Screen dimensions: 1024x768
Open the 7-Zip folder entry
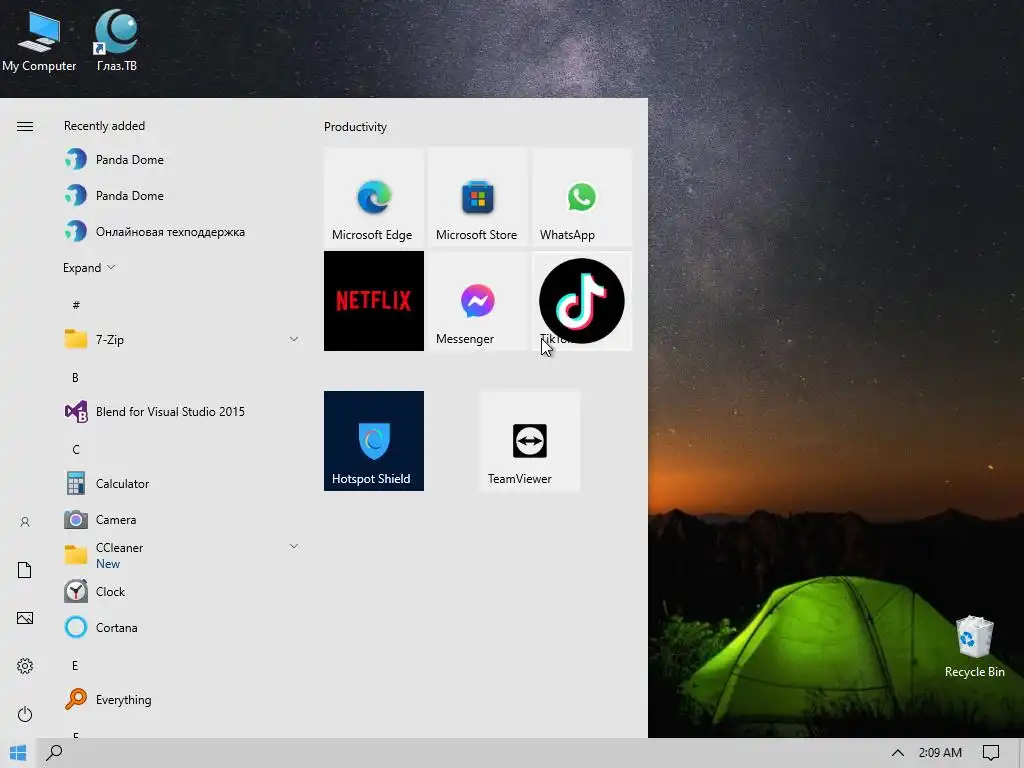pos(181,340)
